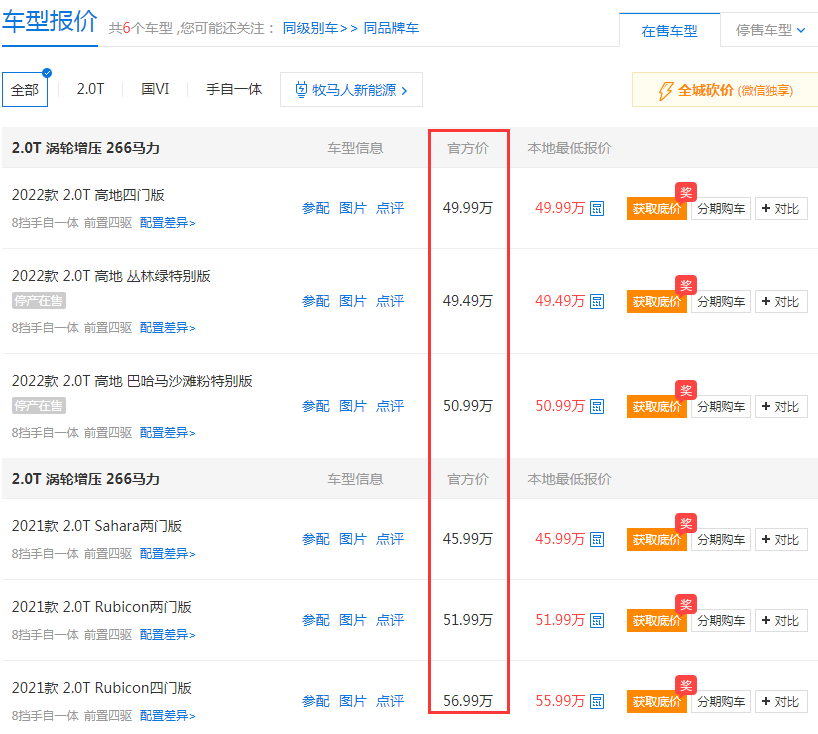The image size is (818, 734).
Task: Click 奖 badge on Rubicon四门版 row
Action: pyautogui.click(x=686, y=685)
